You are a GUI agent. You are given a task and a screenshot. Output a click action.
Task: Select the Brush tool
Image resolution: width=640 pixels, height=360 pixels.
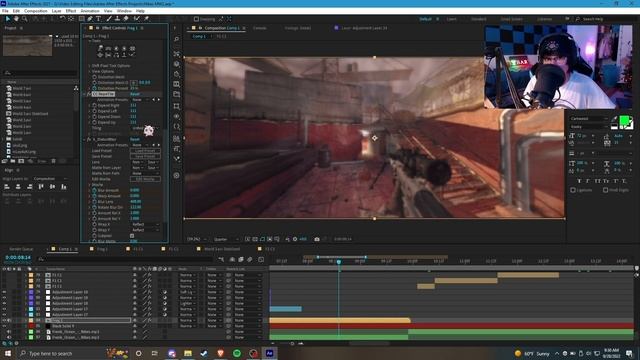click(x=109, y=19)
